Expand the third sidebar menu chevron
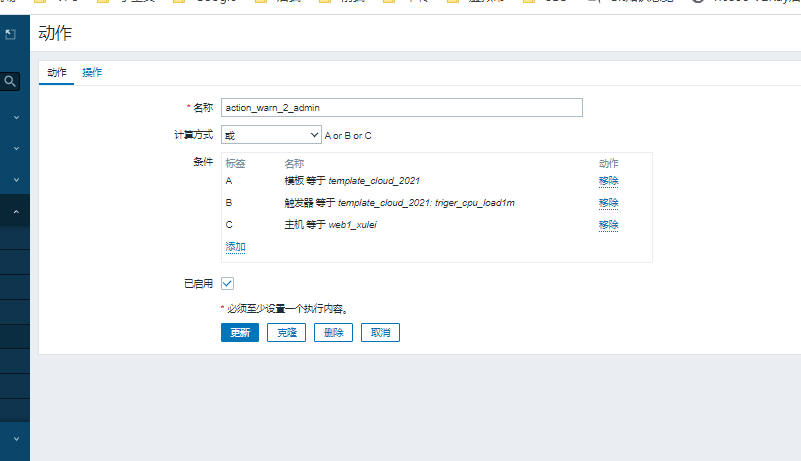This screenshot has height=461, width=801. (16, 180)
